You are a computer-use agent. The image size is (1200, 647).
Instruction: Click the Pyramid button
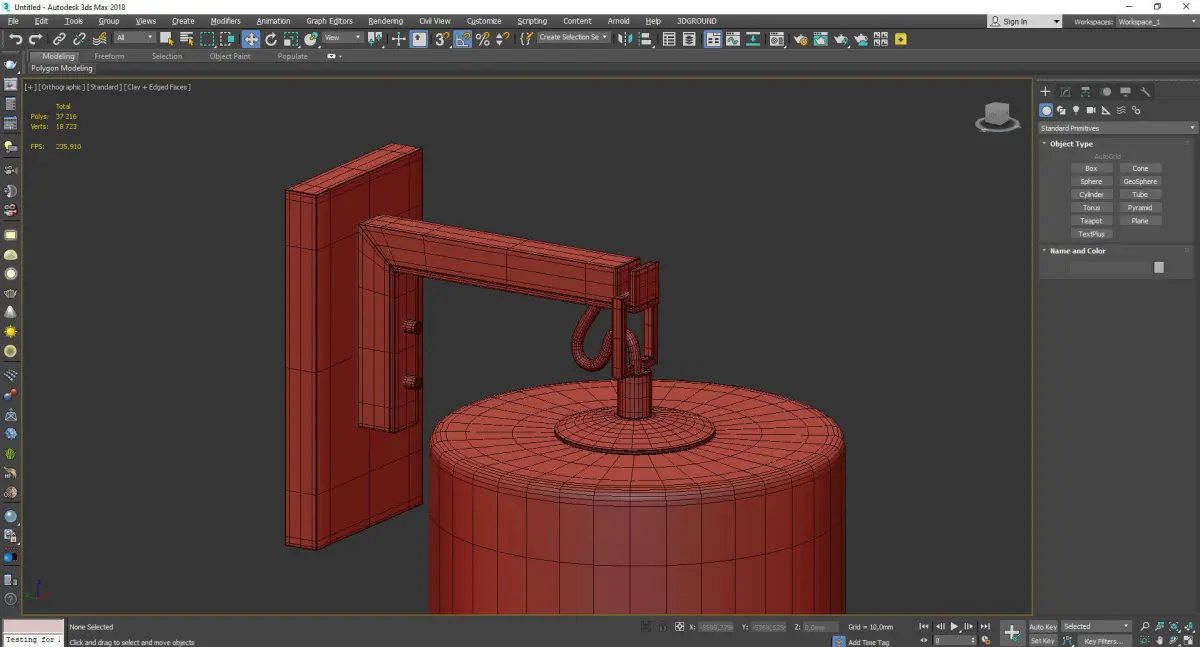pos(1140,207)
